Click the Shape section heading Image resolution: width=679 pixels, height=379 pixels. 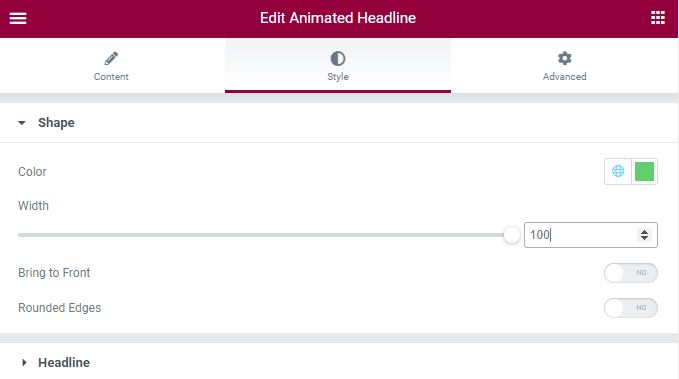56,123
